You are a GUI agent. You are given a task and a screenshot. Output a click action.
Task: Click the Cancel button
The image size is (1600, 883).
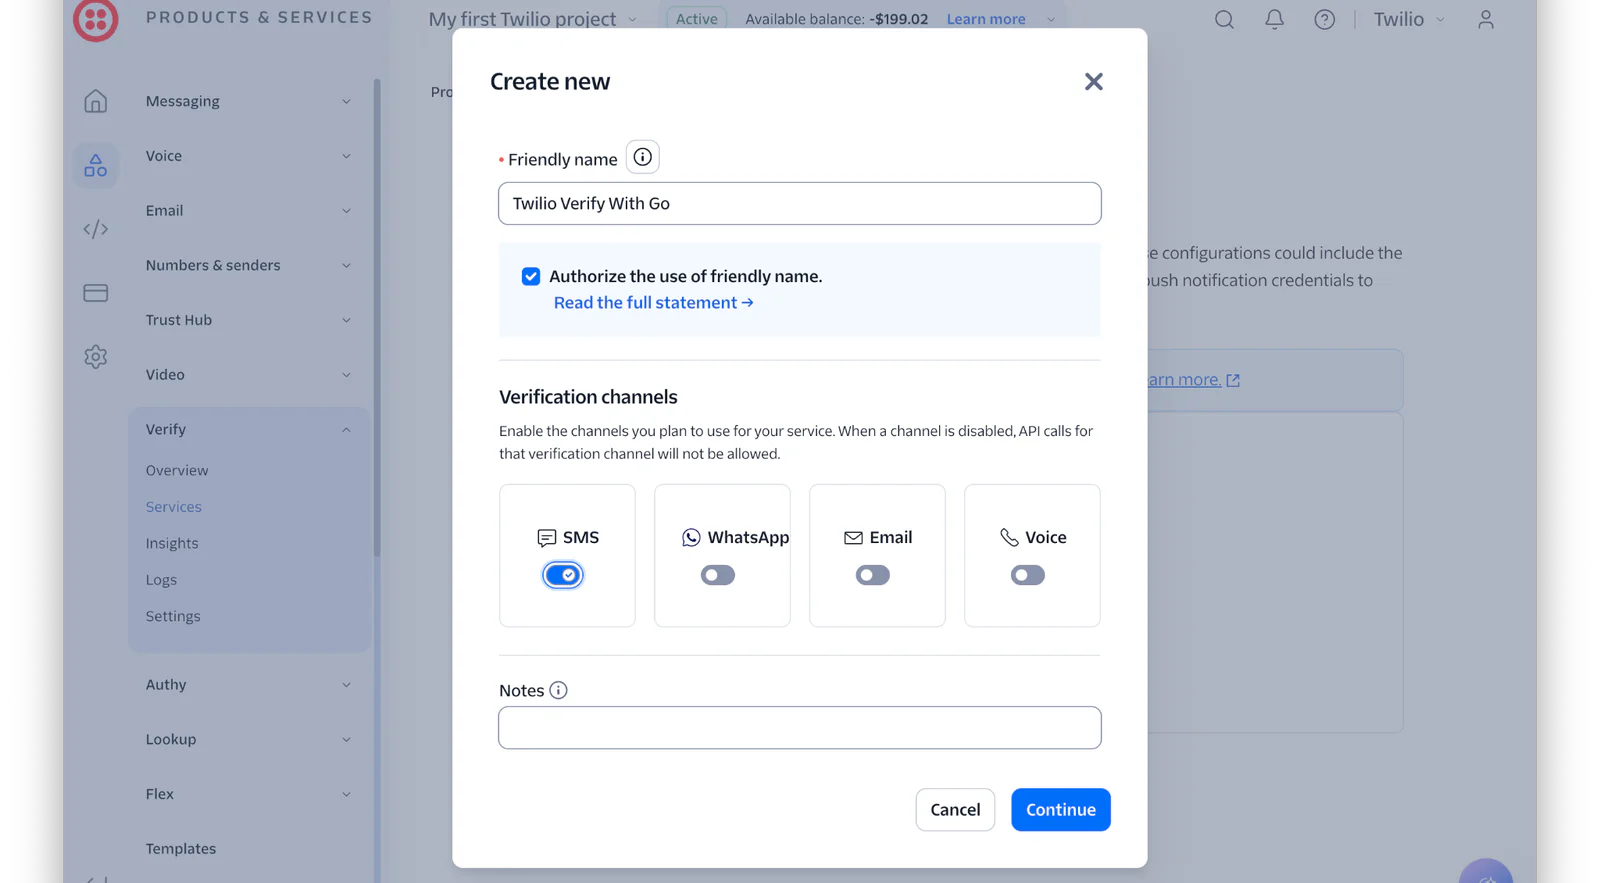tap(955, 810)
